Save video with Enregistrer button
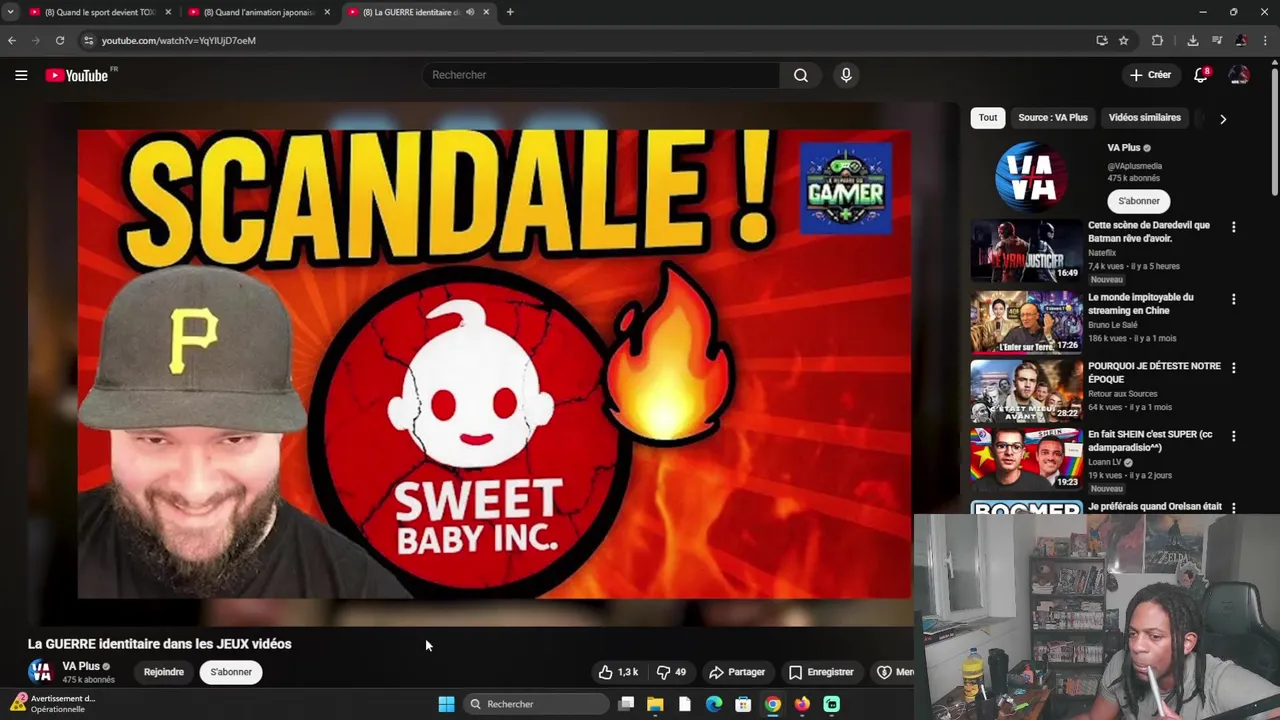1280x720 pixels. [821, 672]
